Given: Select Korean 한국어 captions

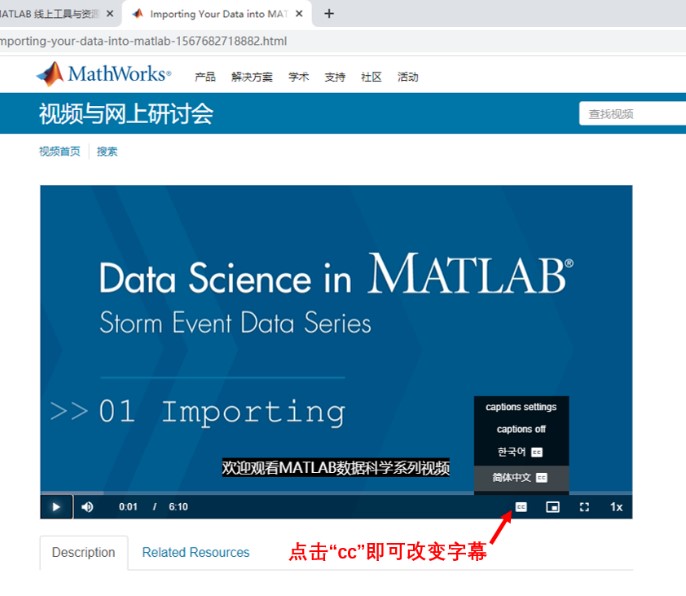Looking at the screenshot, I should (521, 452).
